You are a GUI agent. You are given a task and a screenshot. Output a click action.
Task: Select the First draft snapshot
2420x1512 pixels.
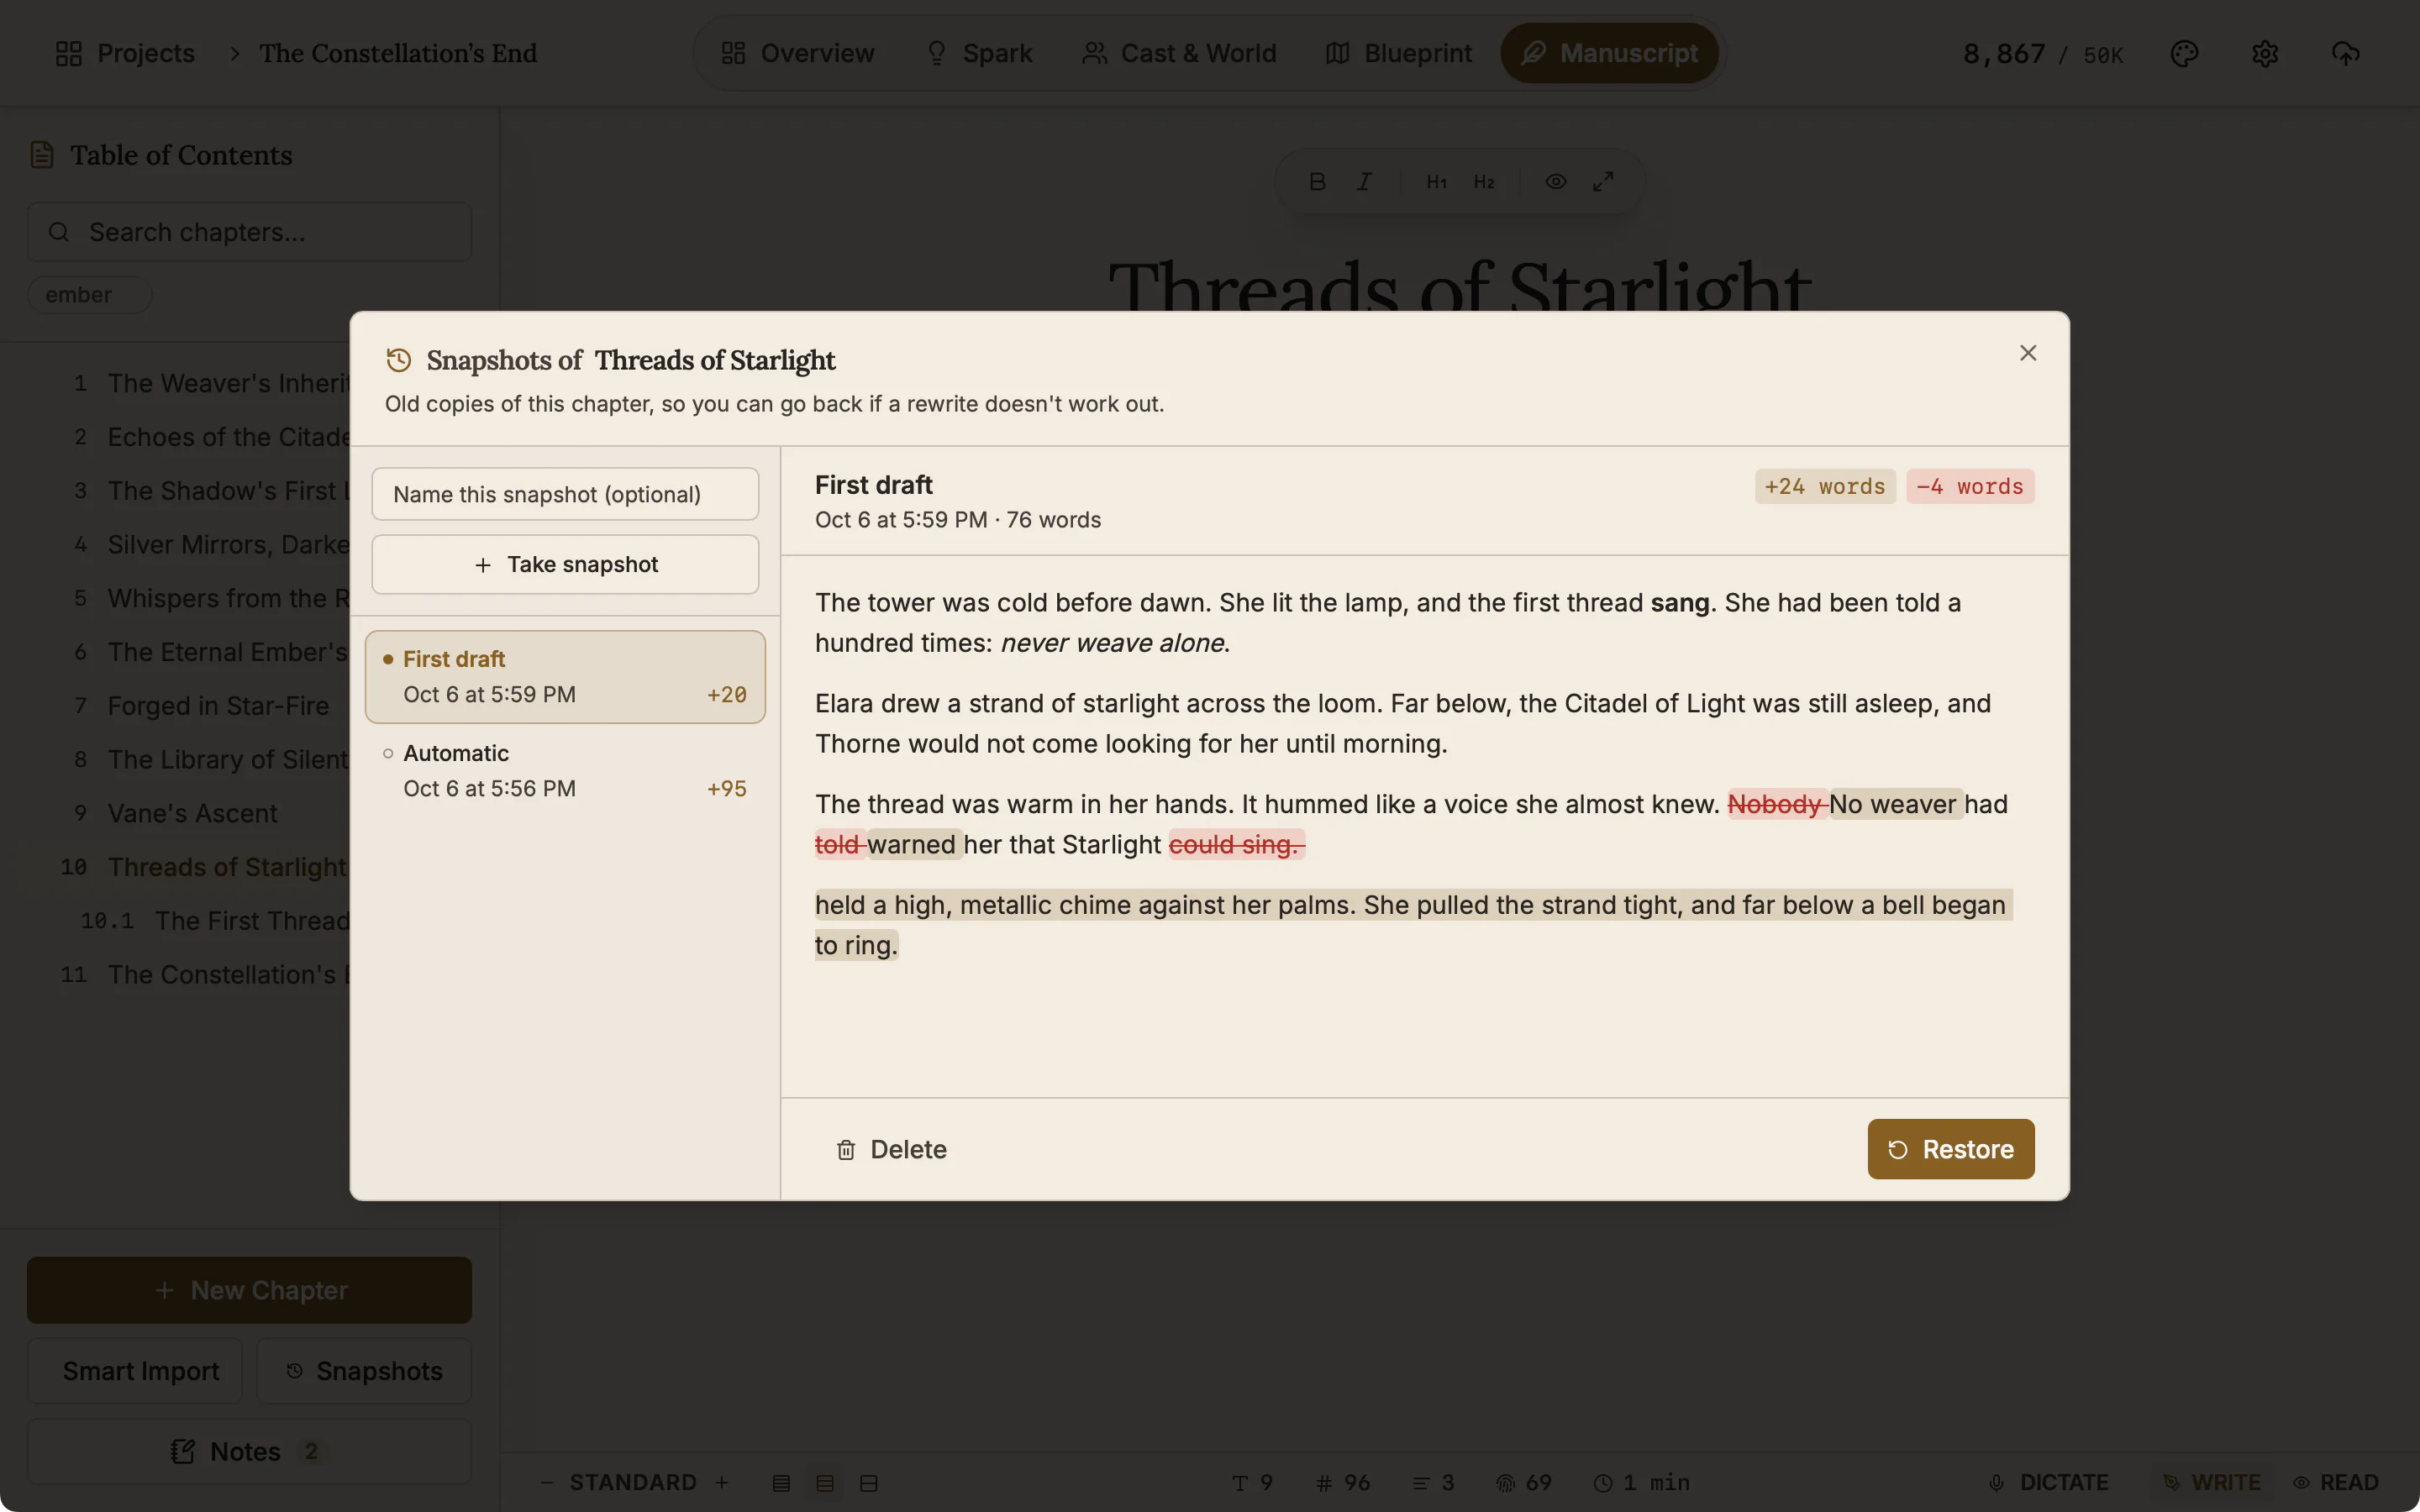pos(565,677)
